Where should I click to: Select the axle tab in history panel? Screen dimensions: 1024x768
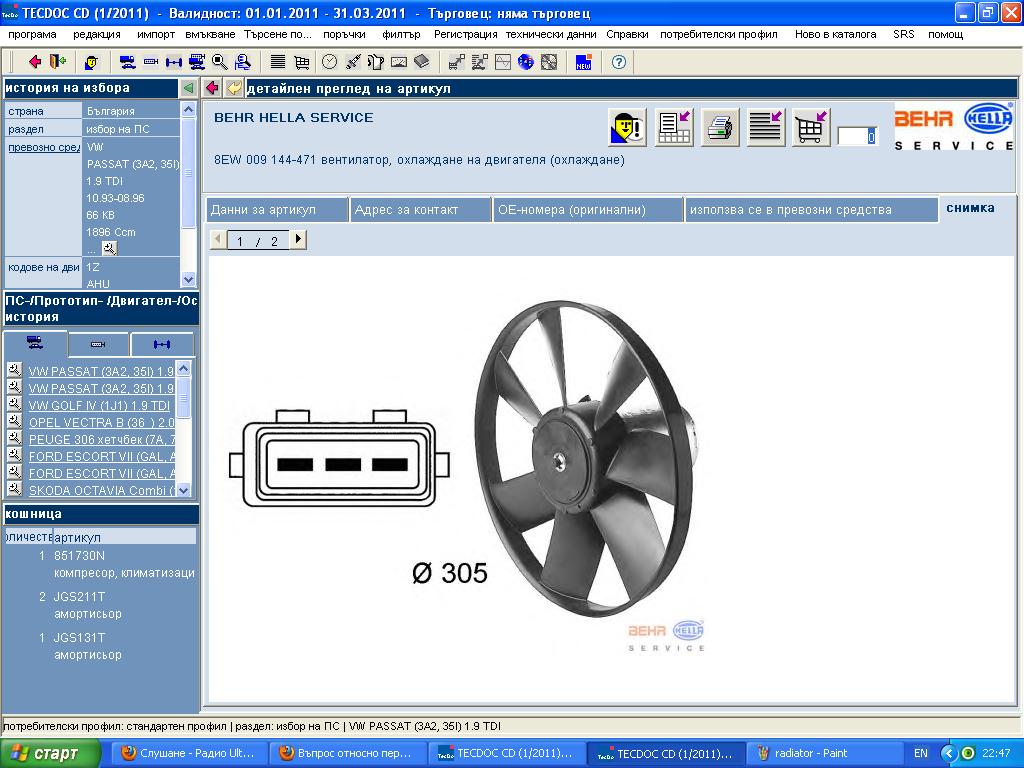[161, 344]
